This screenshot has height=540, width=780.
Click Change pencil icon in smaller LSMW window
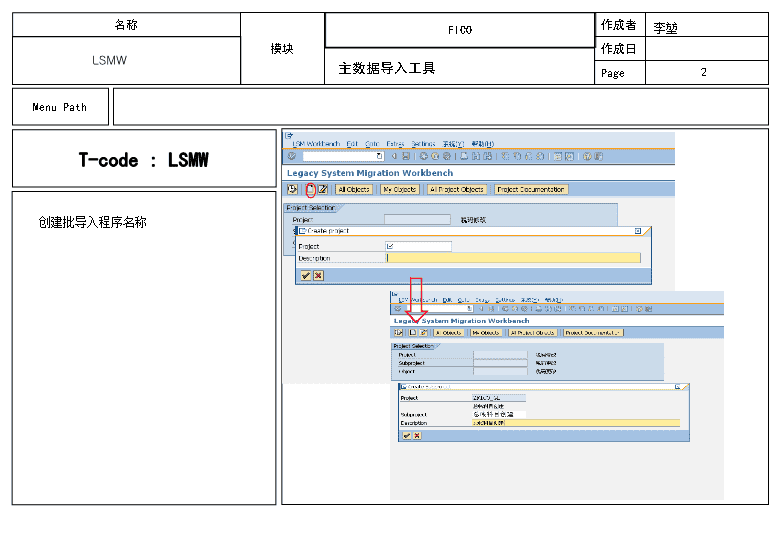point(424,333)
